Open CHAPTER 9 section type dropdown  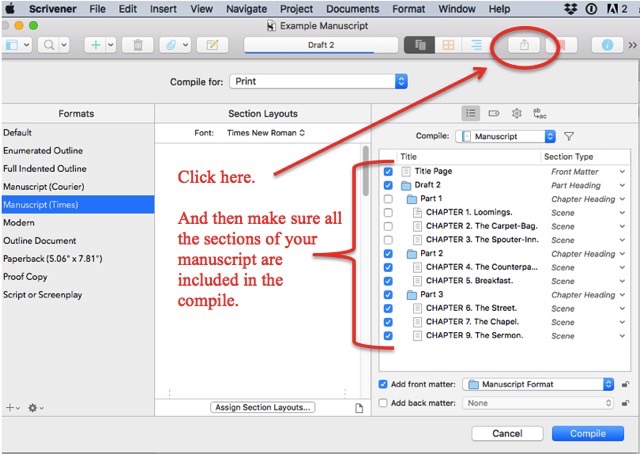622,336
